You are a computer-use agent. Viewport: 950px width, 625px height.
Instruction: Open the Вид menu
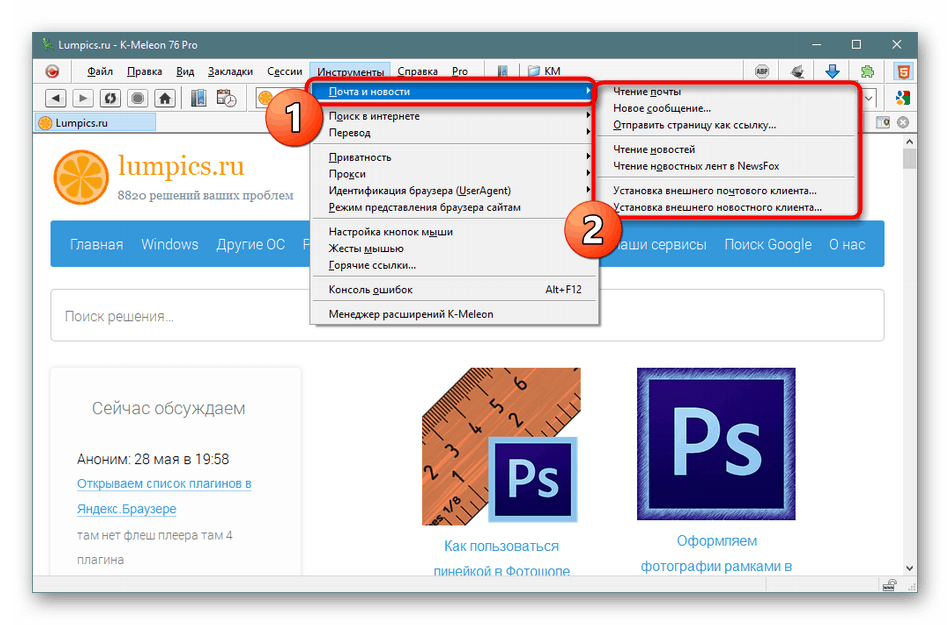(x=185, y=71)
